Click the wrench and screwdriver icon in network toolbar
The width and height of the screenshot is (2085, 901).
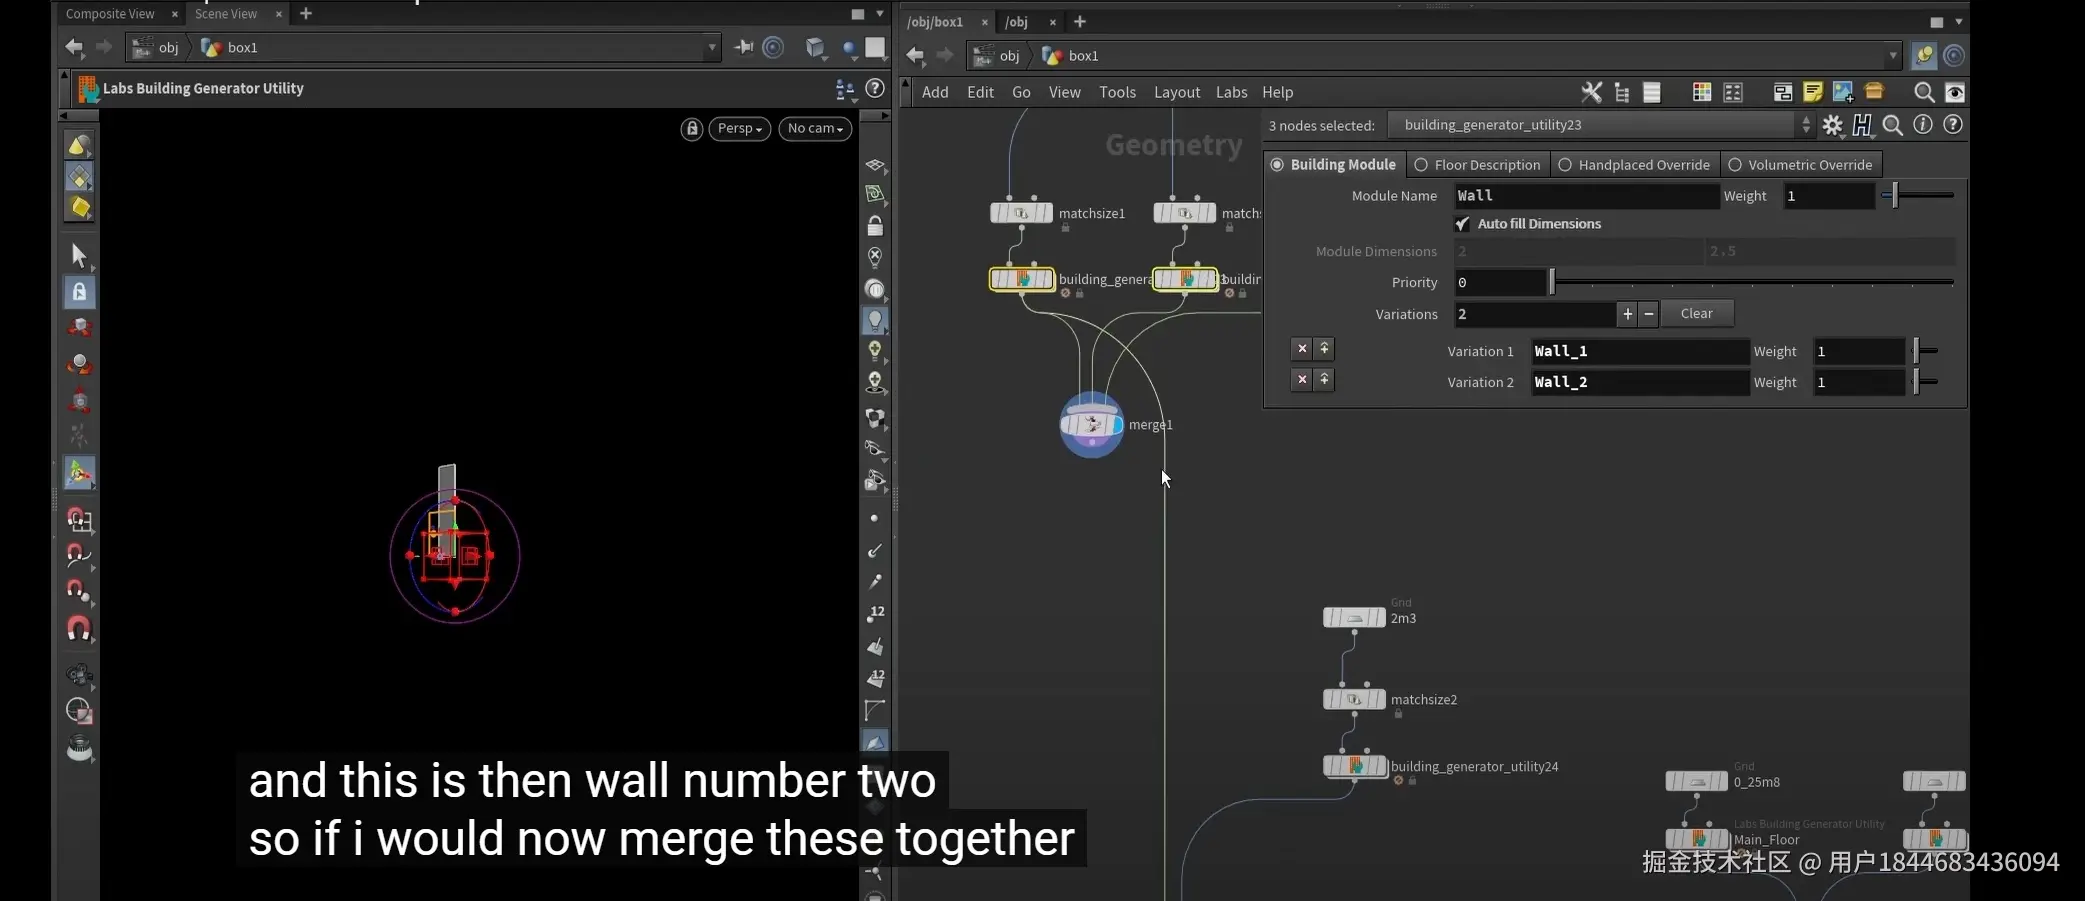pyautogui.click(x=1591, y=92)
